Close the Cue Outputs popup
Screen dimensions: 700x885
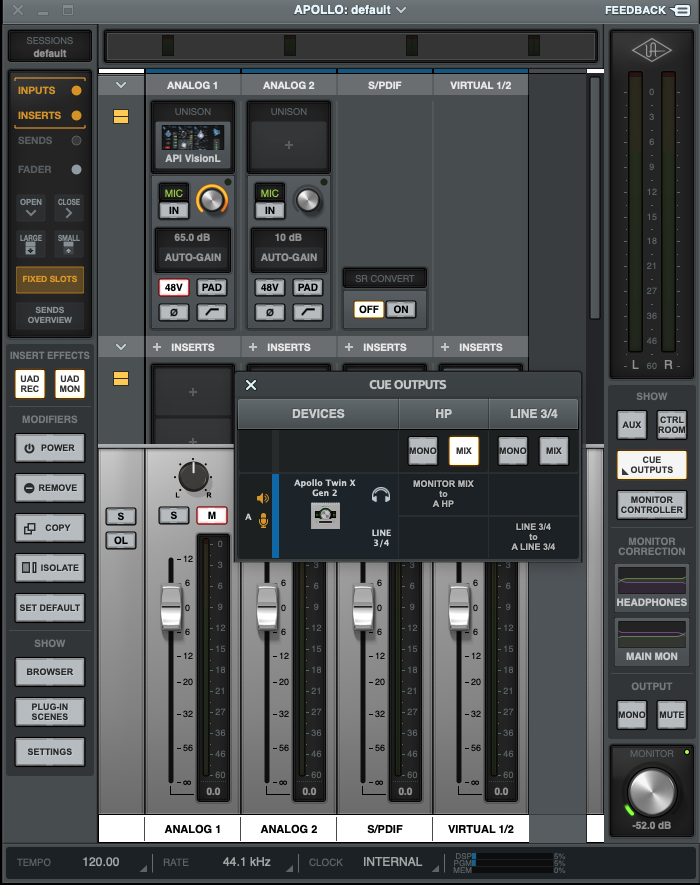(251, 385)
